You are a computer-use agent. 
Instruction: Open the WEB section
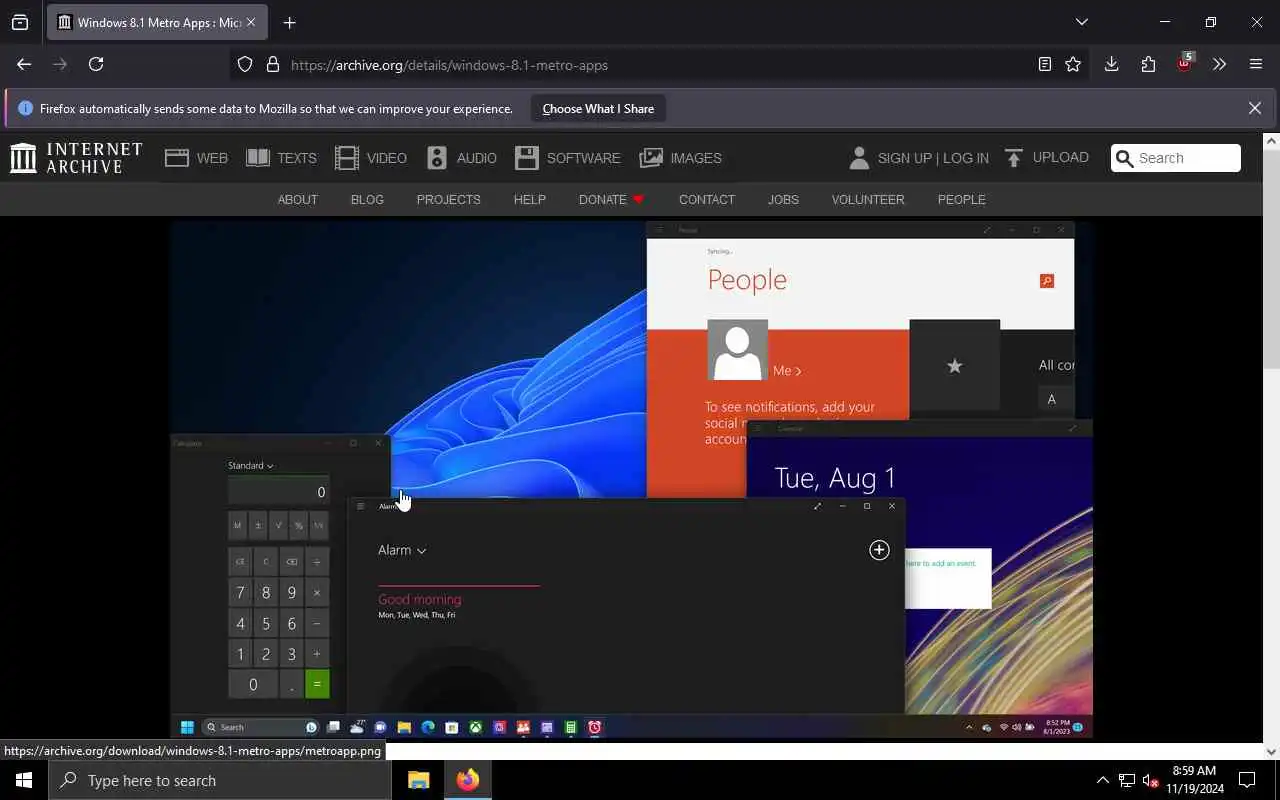196,158
